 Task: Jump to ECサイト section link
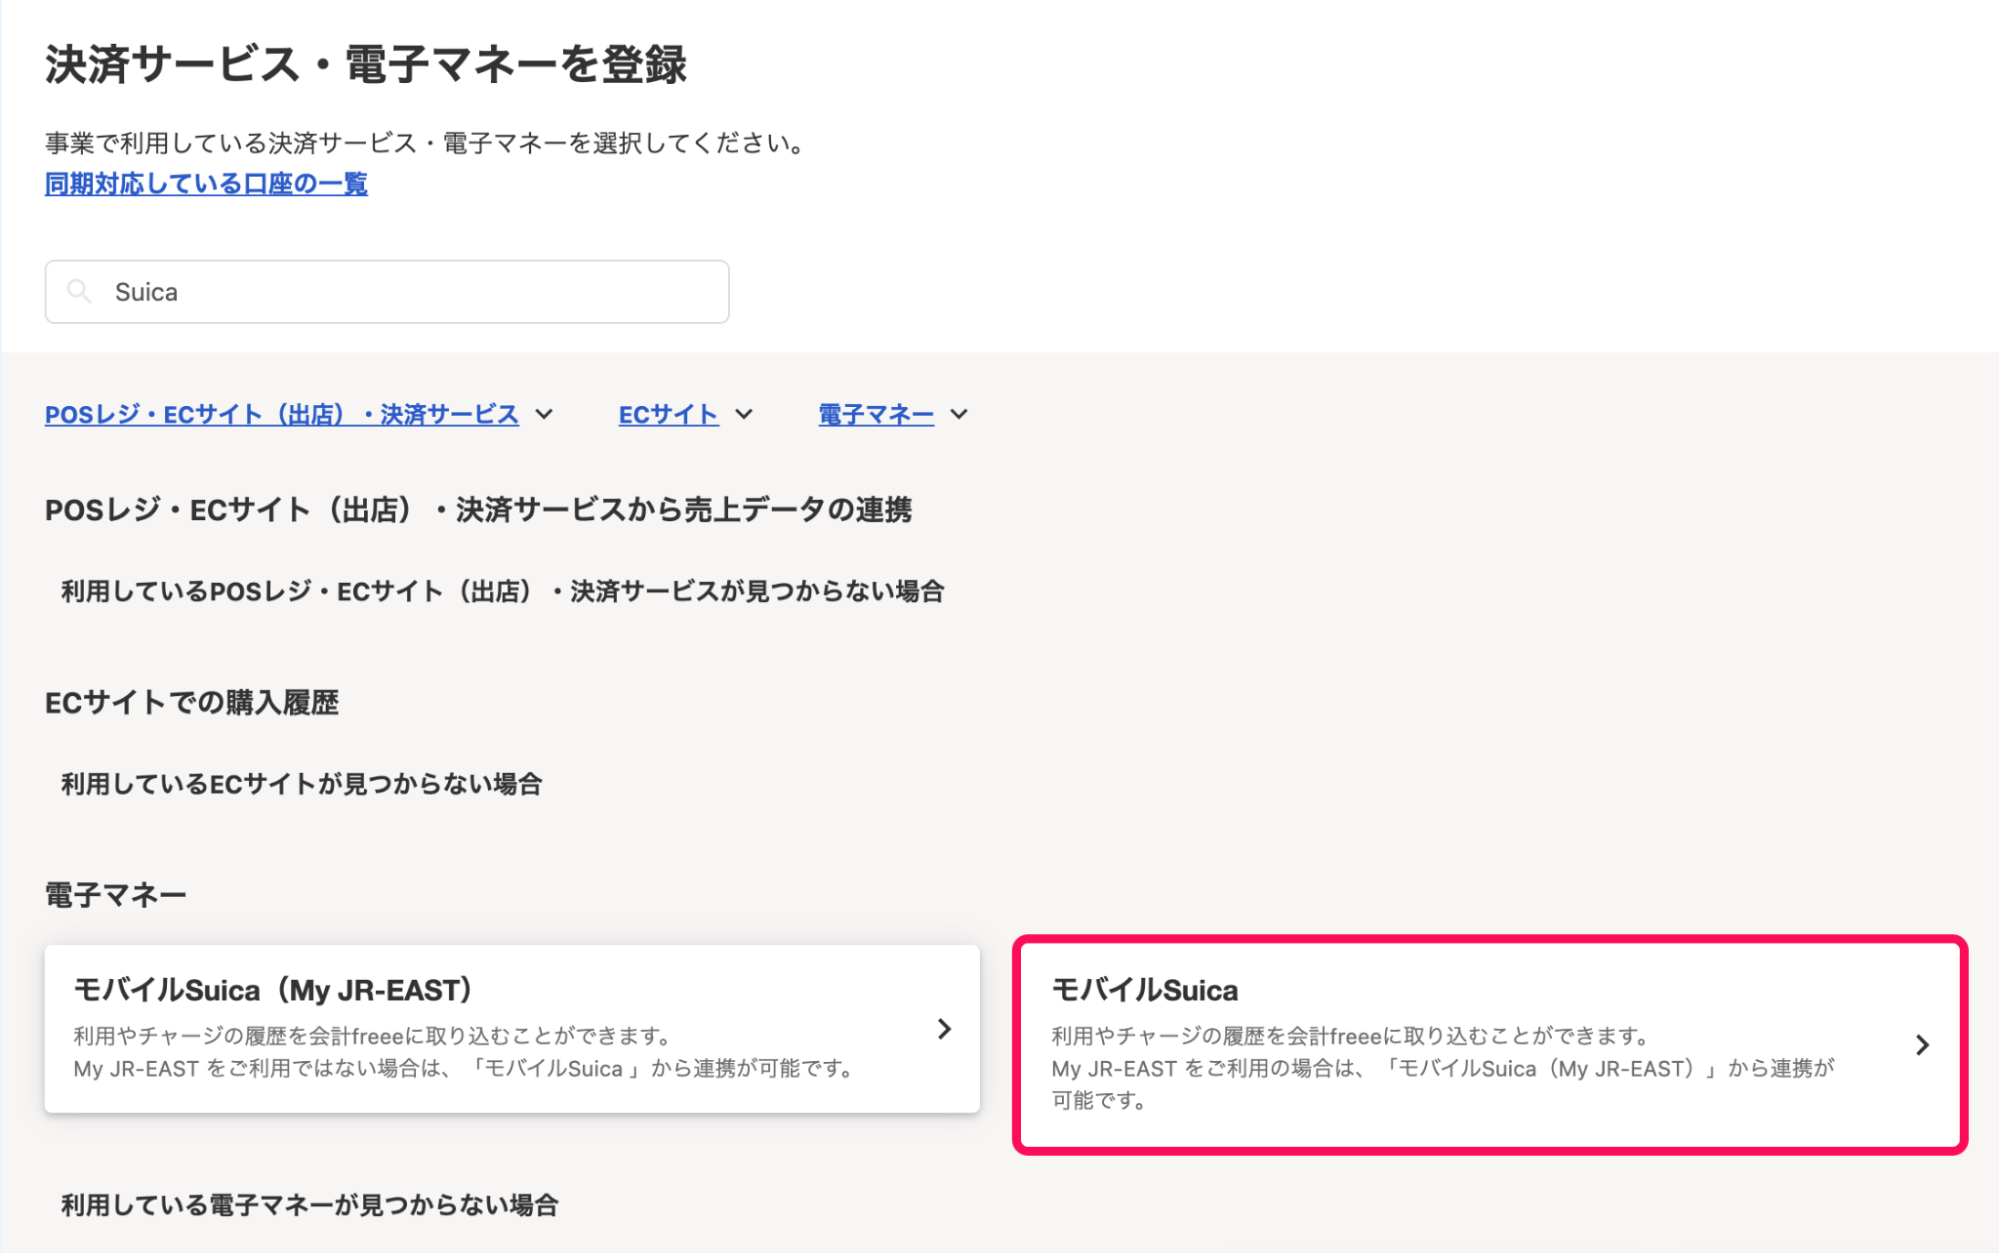click(x=668, y=414)
